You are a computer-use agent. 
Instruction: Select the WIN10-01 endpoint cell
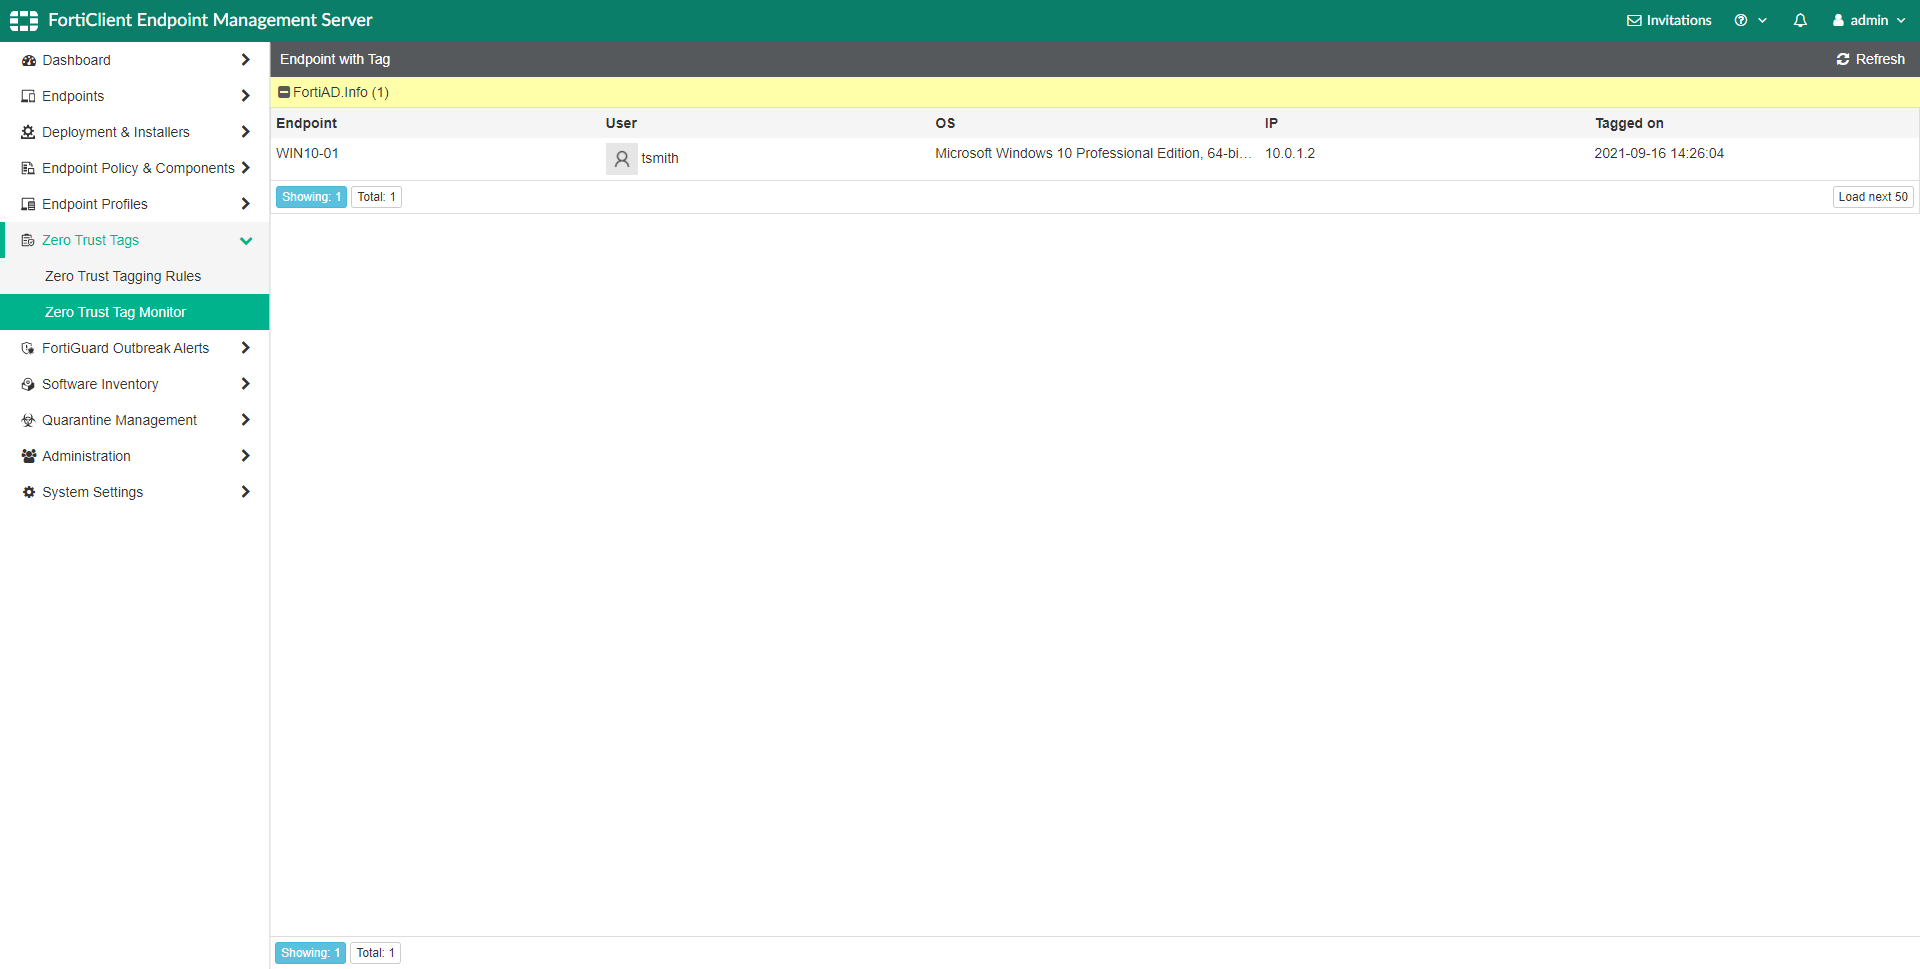(307, 153)
